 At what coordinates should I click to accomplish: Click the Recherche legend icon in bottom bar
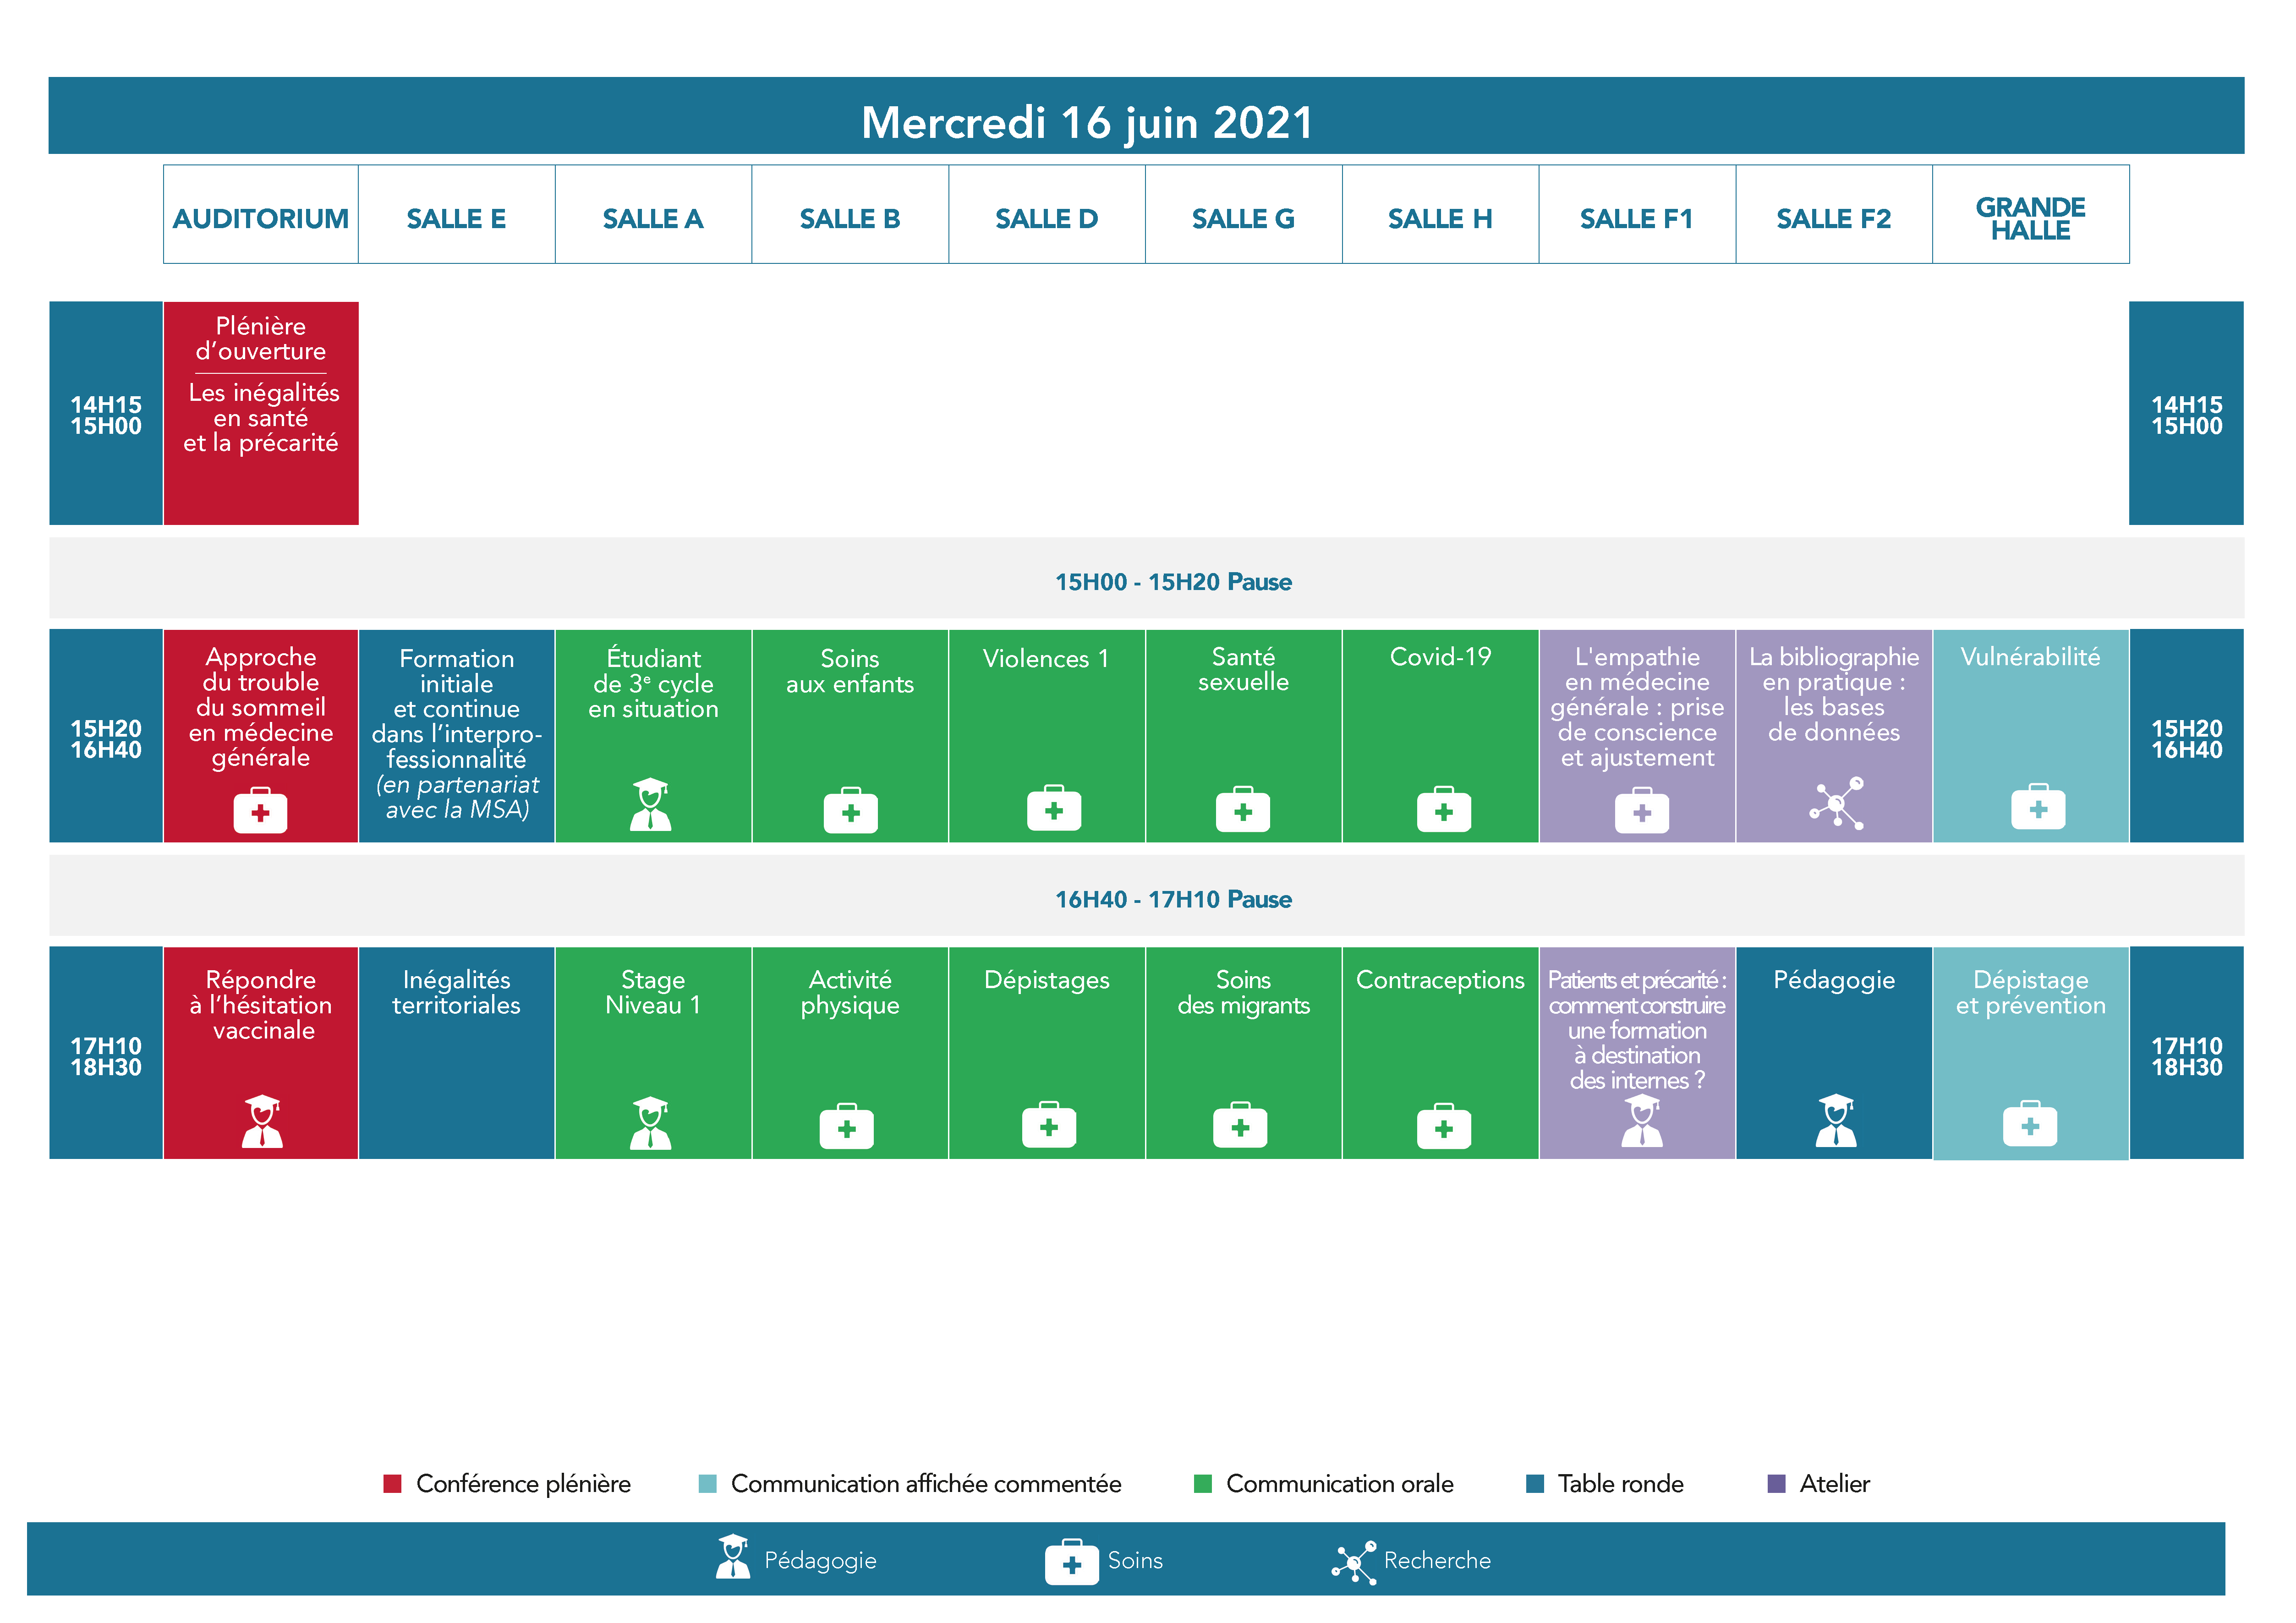tap(1354, 1562)
